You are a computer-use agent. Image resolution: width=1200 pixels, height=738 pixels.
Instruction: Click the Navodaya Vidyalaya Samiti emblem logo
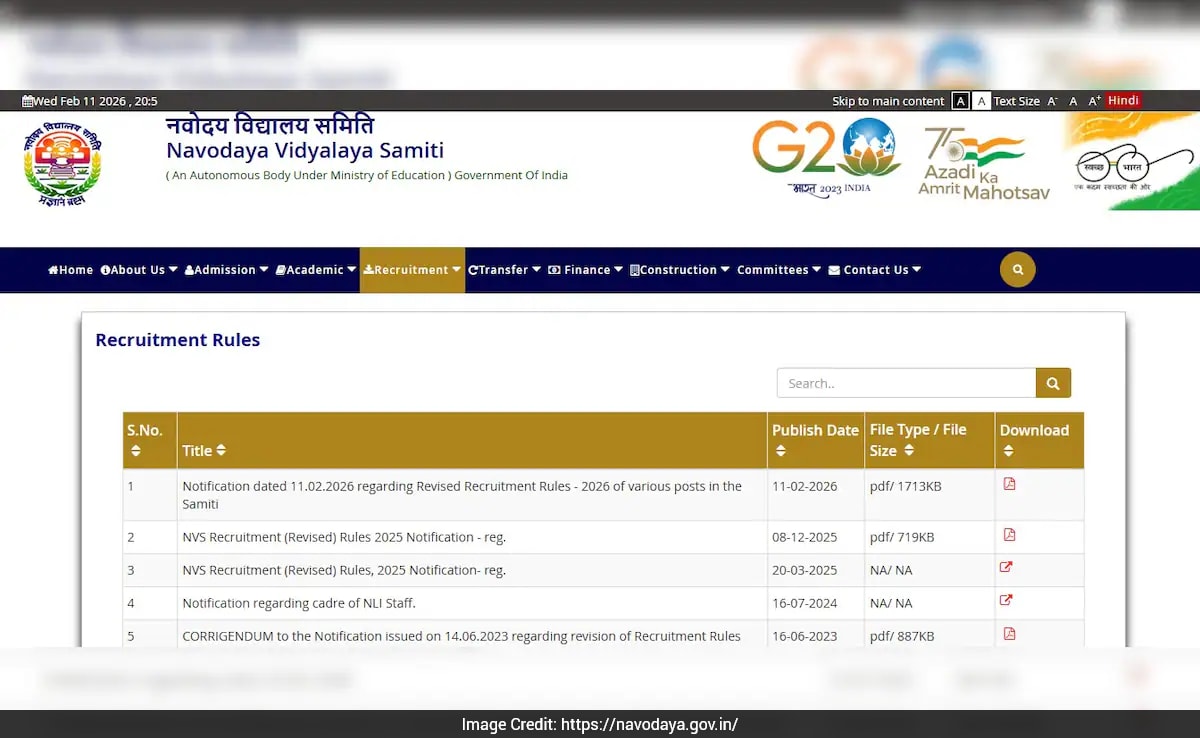tap(62, 163)
